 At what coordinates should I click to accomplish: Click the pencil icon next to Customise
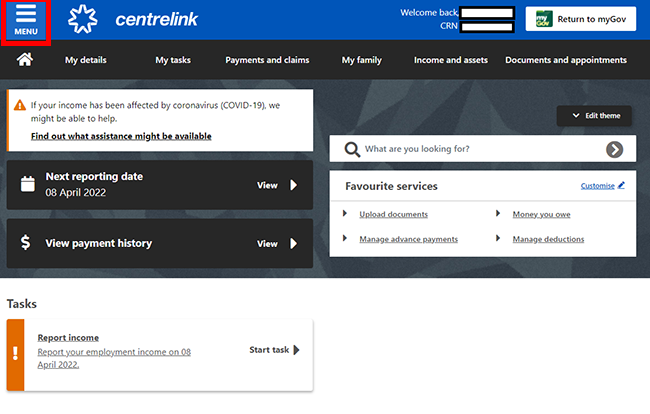click(621, 185)
